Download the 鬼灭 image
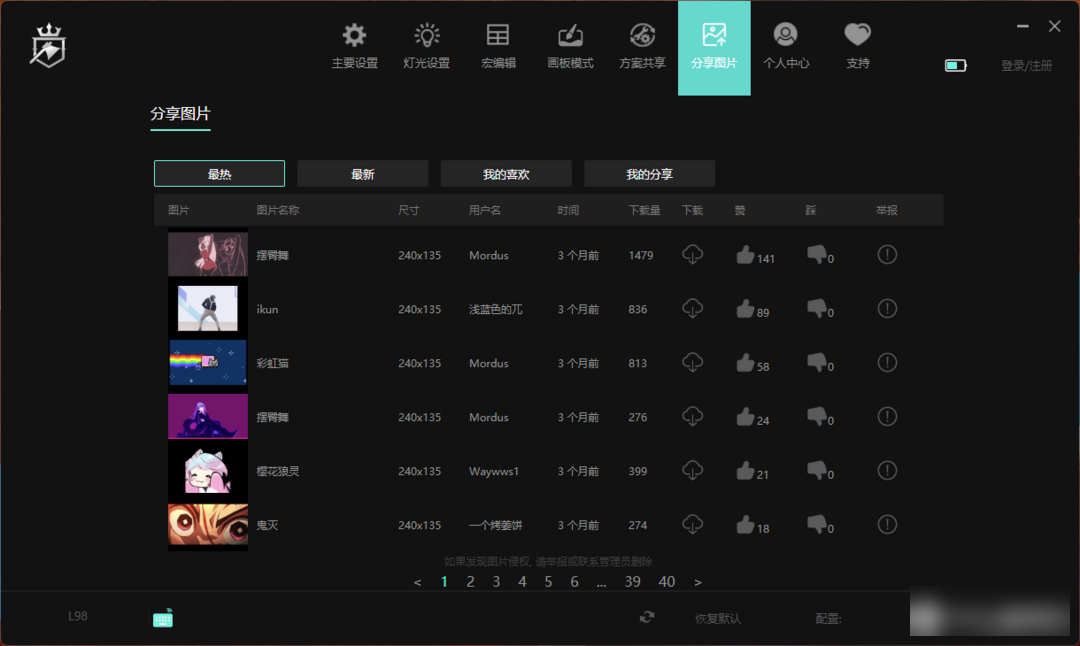The width and height of the screenshot is (1080, 646). pos(692,525)
